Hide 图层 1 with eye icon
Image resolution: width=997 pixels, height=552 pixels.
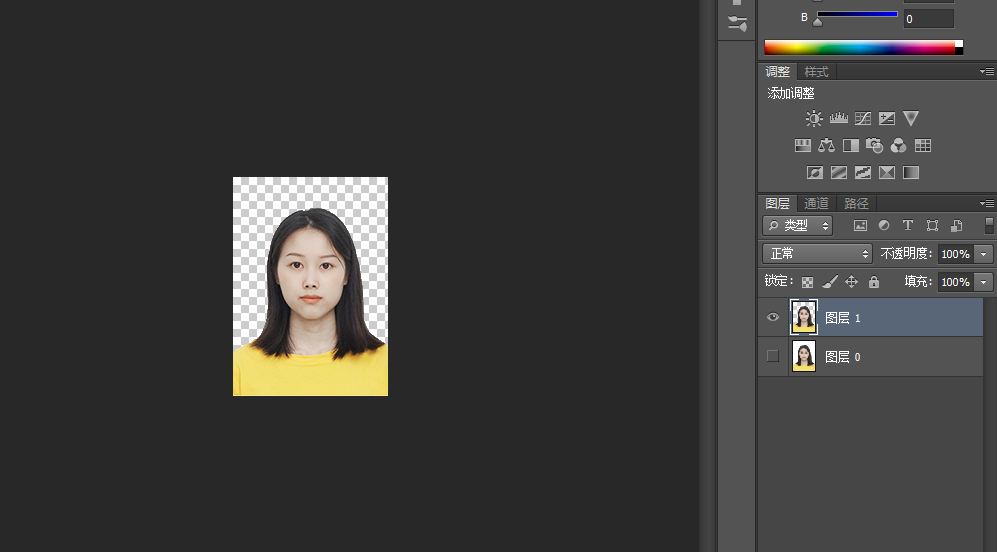tap(773, 317)
